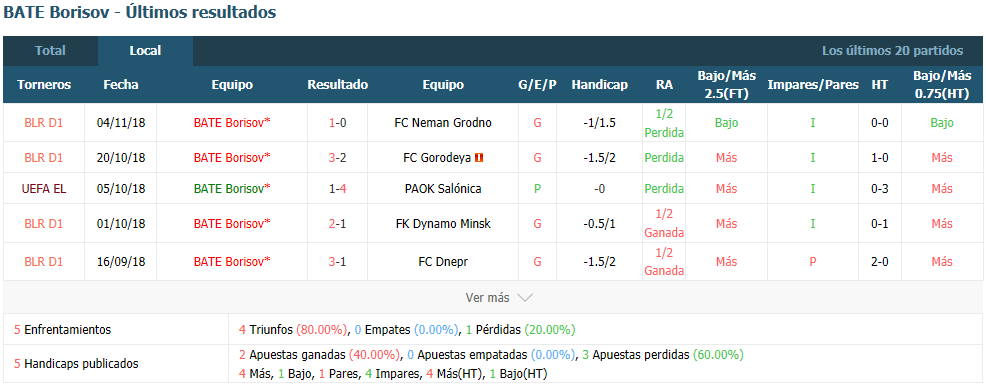Image resolution: width=986 pixels, height=387 pixels.
Task: Click the UEFA EL tournament label
Action: click(x=43, y=188)
